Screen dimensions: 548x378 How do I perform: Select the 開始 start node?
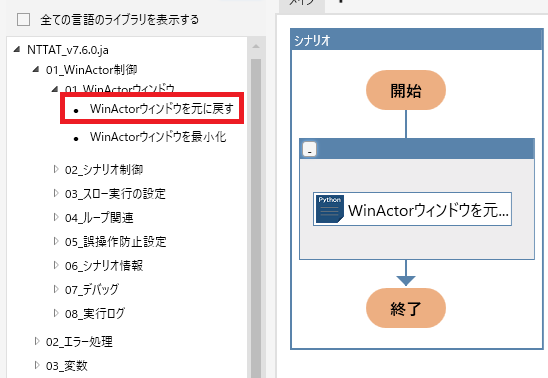click(x=406, y=90)
